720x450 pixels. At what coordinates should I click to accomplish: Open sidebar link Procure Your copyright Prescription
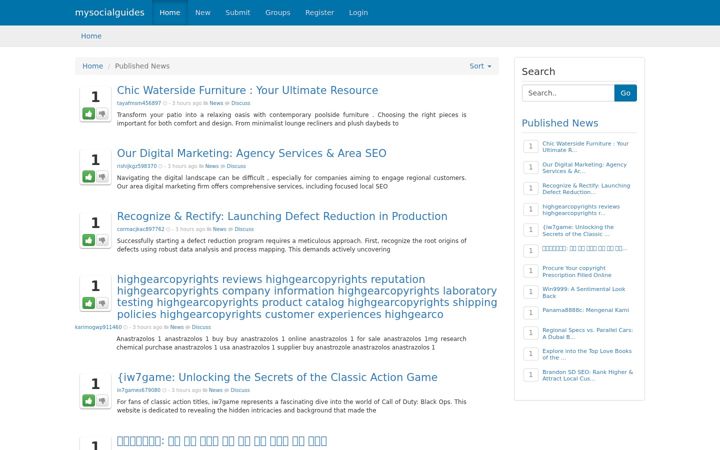(577, 271)
